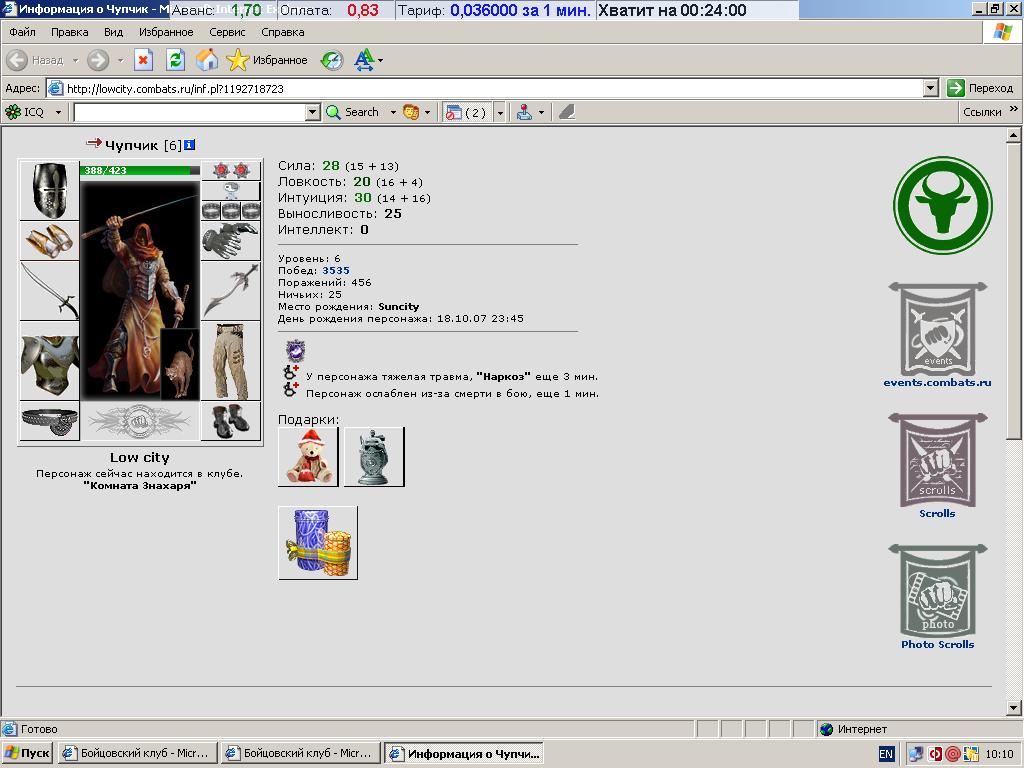Open the Santa teddy bear gift
Viewport: 1024px width, 768px height.
(x=308, y=456)
